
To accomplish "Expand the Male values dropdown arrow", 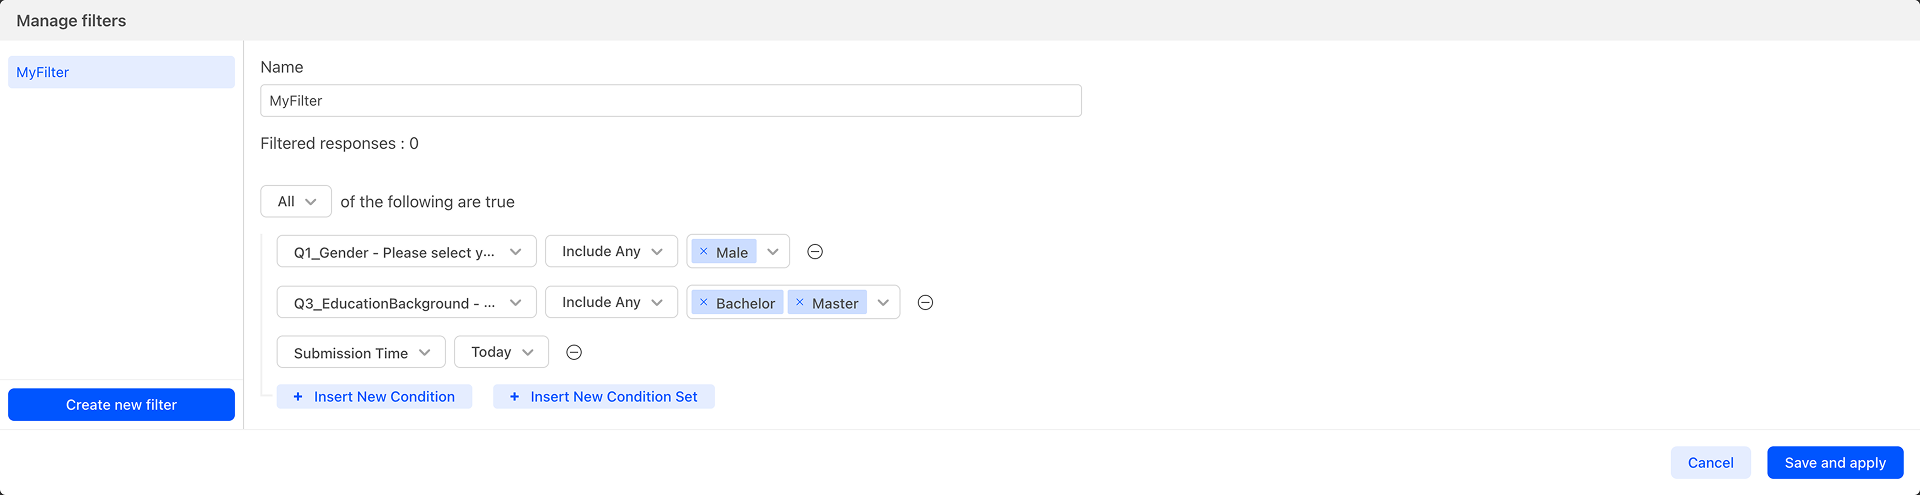I will point(773,252).
